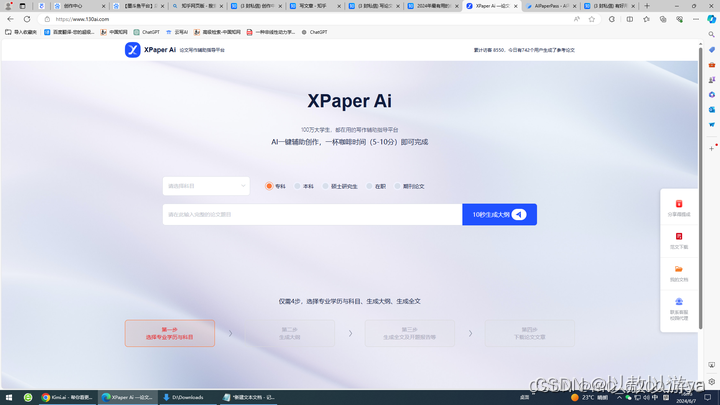Click the page vertical scrollbar

click(700, 188)
